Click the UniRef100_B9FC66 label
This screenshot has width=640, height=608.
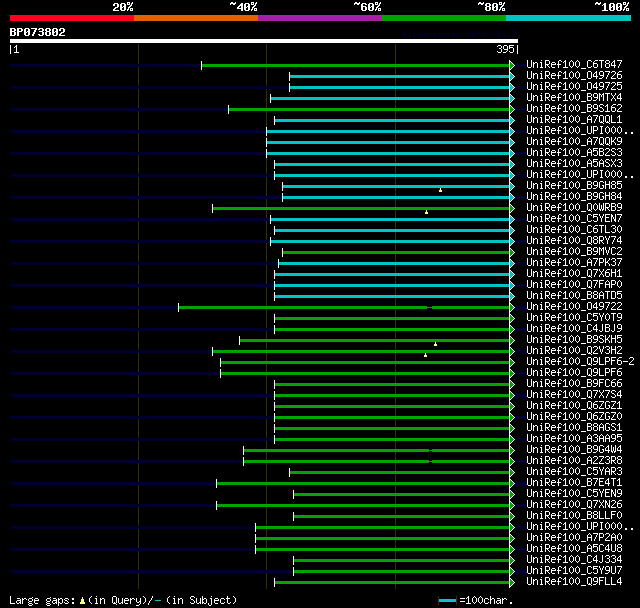[x=574, y=384]
